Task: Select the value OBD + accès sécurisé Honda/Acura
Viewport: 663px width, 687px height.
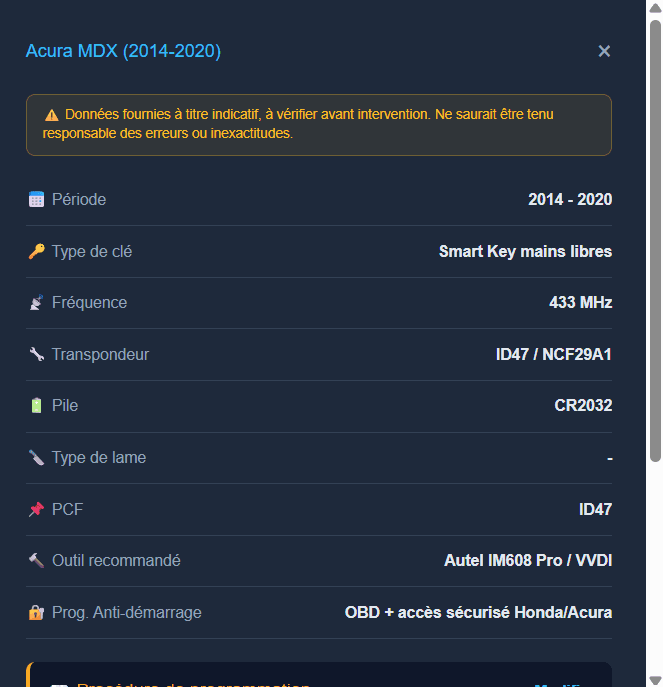Action: click(478, 612)
